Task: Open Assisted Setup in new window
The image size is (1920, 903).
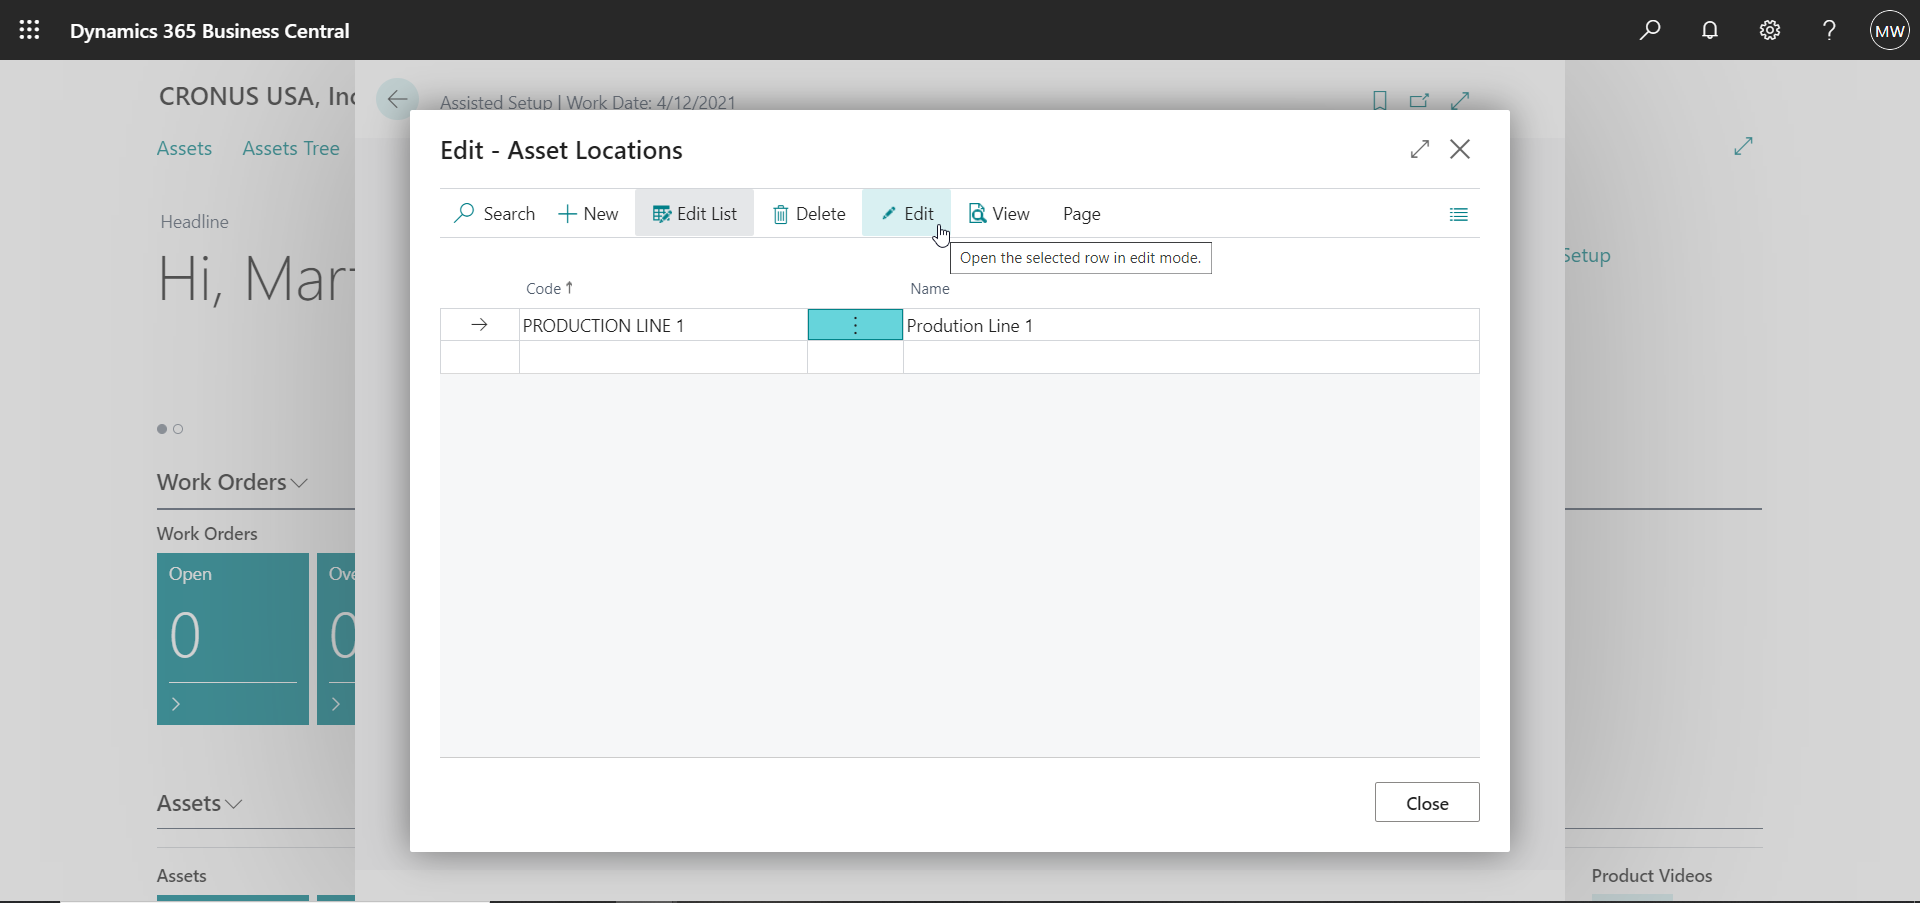Action: [x=1419, y=100]
